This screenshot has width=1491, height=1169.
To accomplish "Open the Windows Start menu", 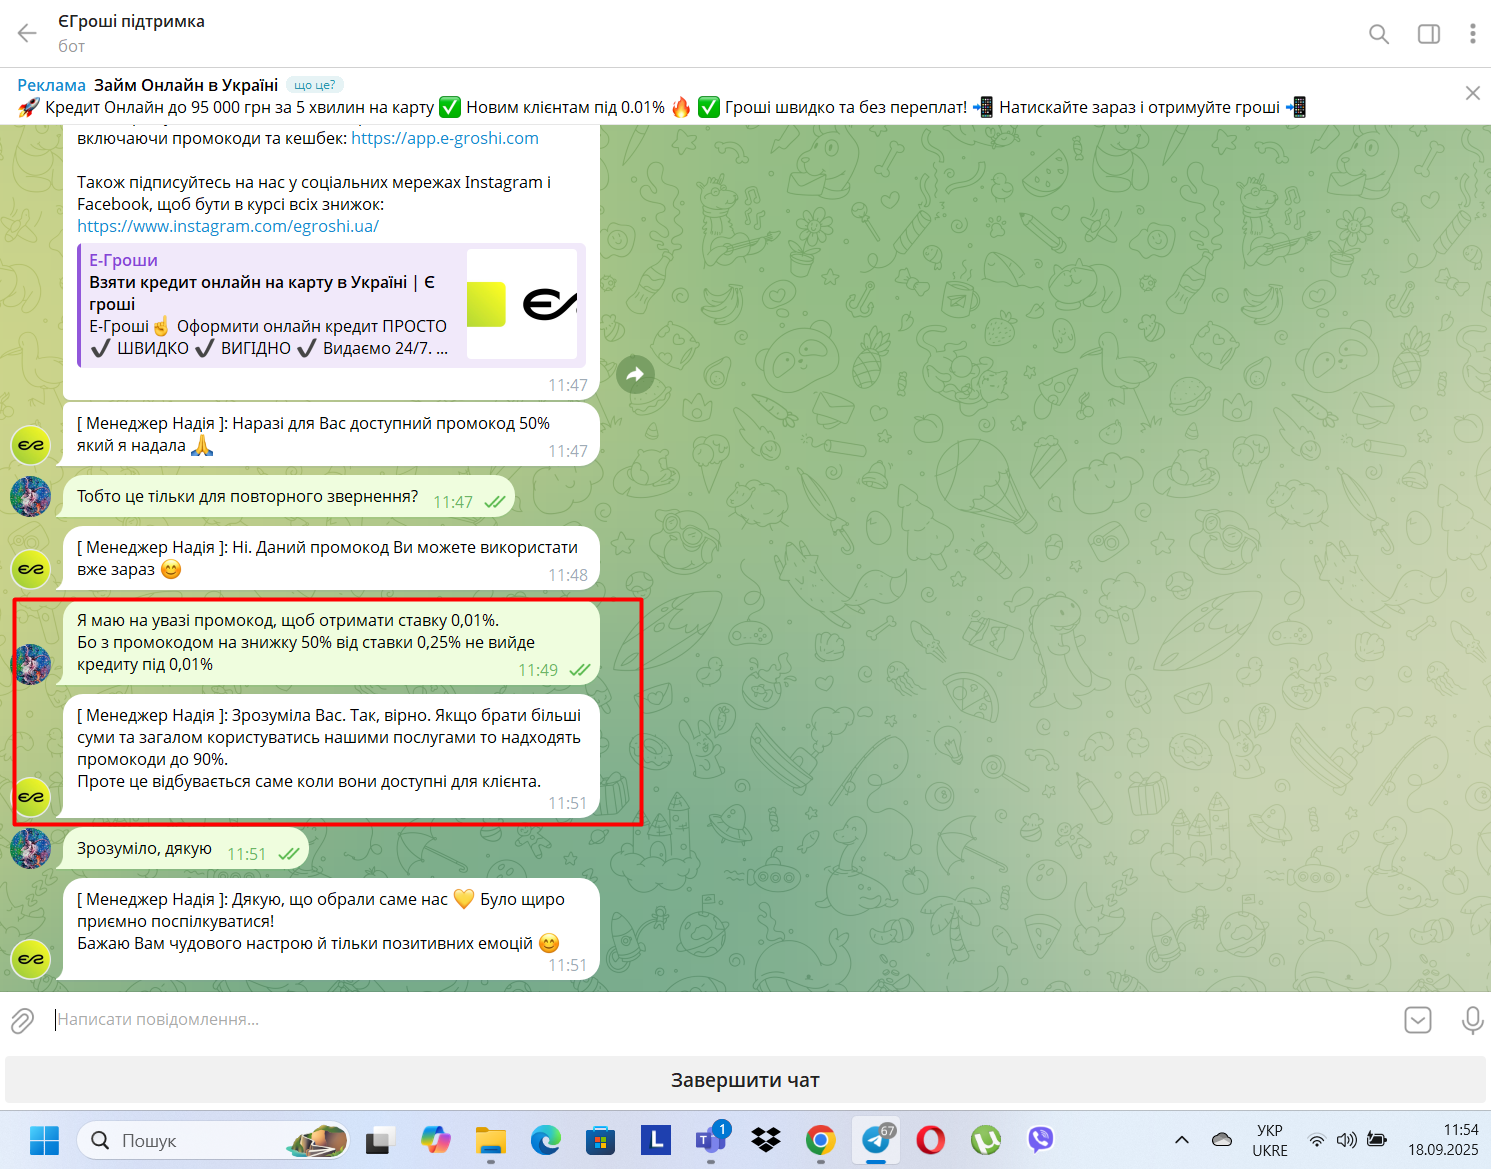I will (x=44, y=1140).
